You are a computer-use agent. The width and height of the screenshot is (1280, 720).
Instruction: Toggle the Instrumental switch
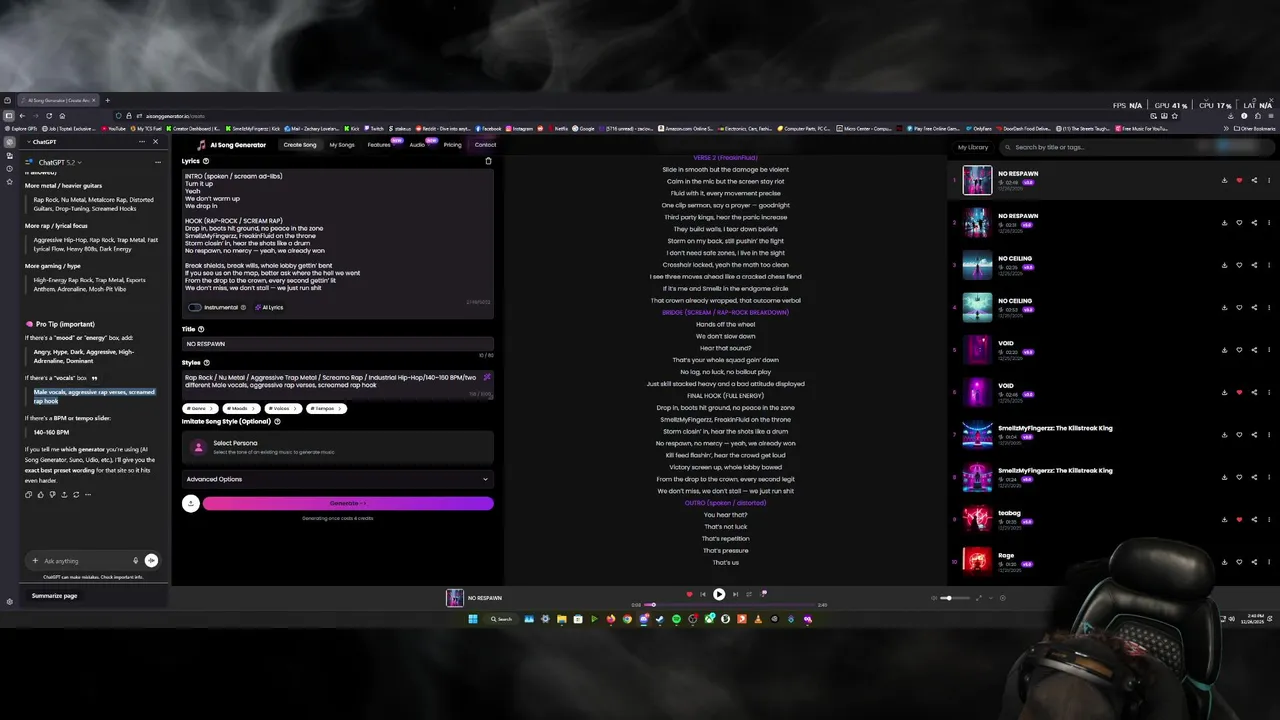(x=195, y=307)
